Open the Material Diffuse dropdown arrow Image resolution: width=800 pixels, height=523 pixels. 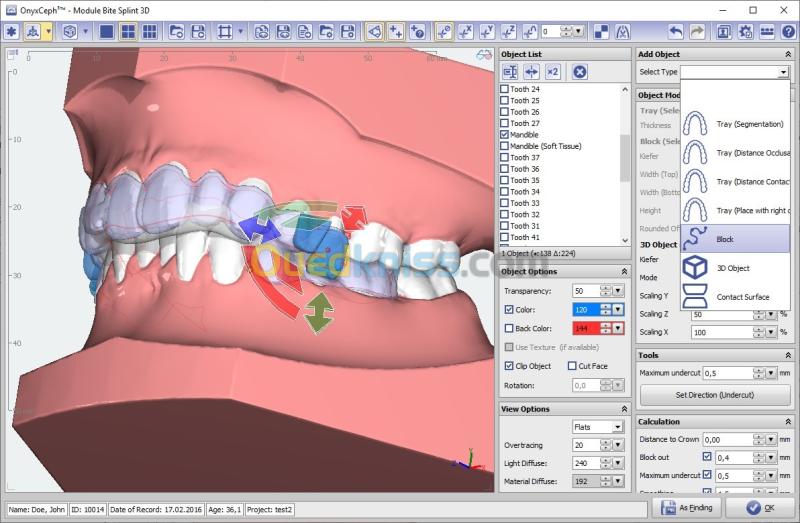[x=618, y=481]
